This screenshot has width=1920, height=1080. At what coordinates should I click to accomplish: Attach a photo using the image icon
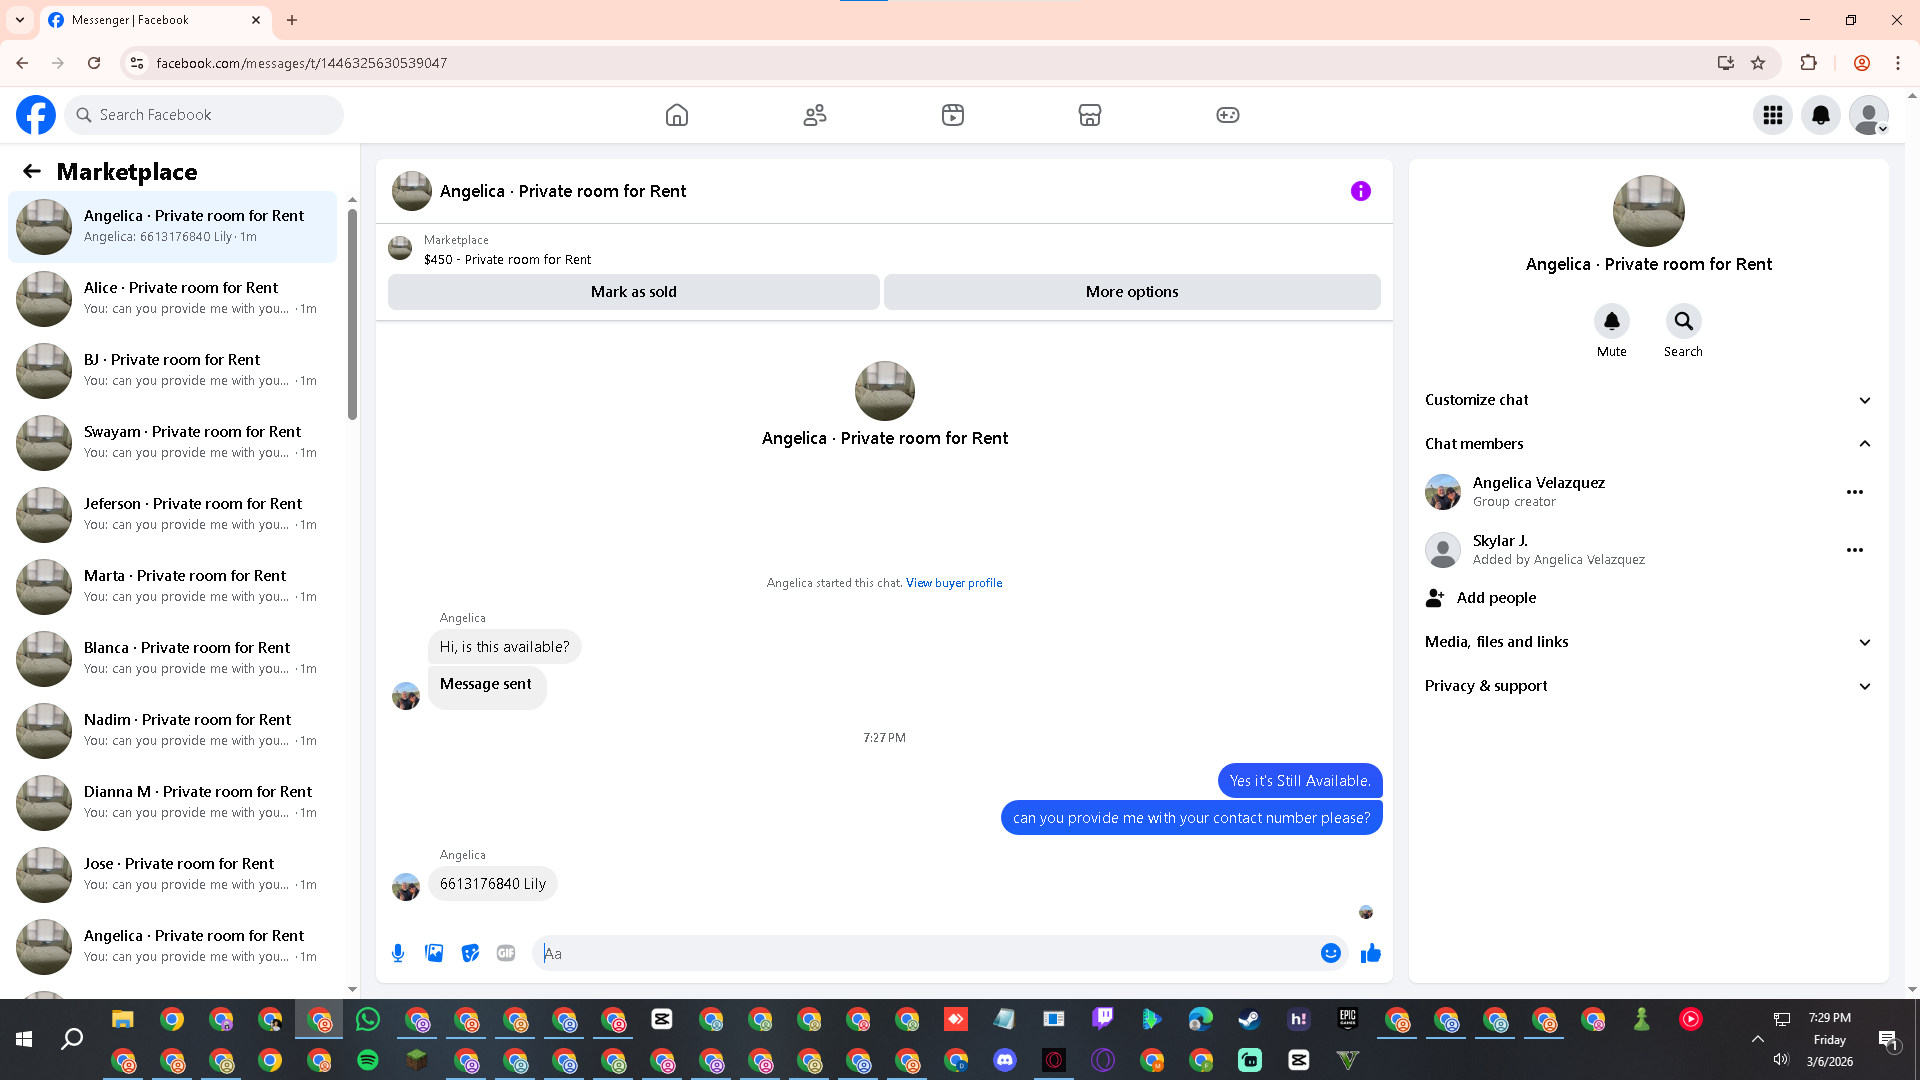click(434, 953)
